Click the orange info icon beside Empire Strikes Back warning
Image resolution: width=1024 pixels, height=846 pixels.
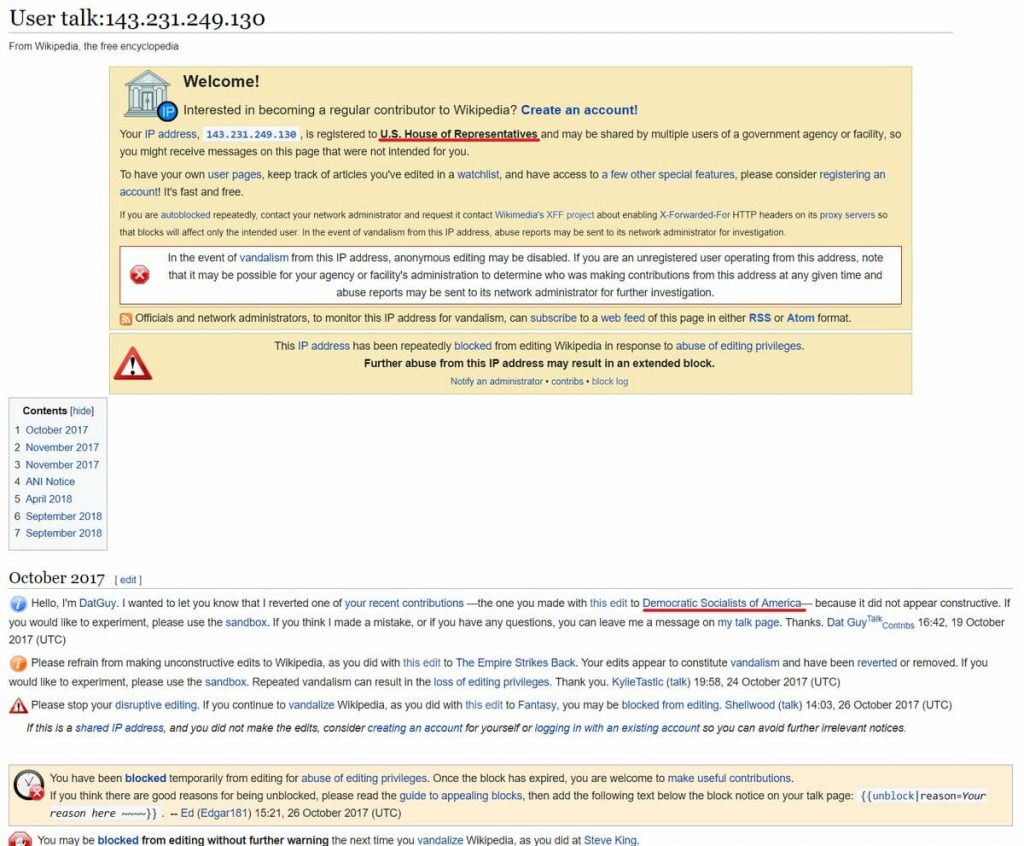pyautogui.click(x=18, y=663)
